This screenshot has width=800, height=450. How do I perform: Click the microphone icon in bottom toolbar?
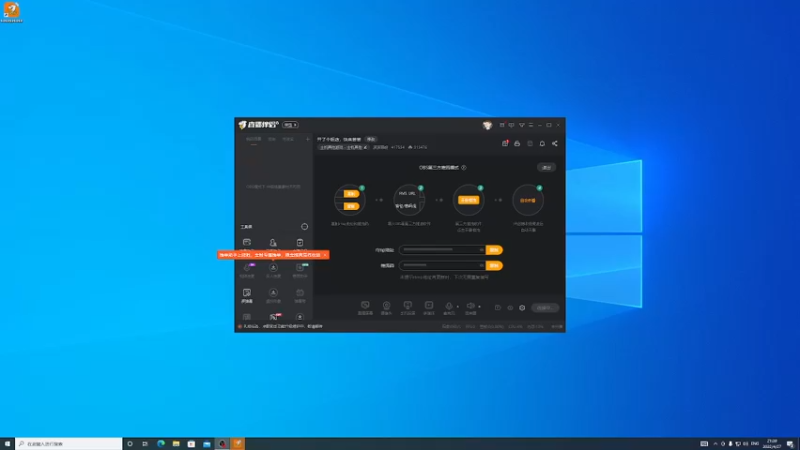[449, 306]
